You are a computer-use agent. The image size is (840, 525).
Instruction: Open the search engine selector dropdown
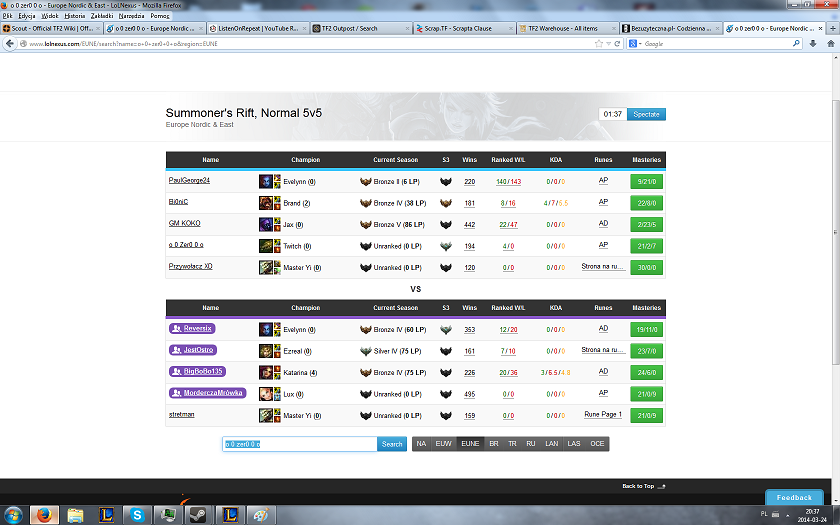click(635, 43)
